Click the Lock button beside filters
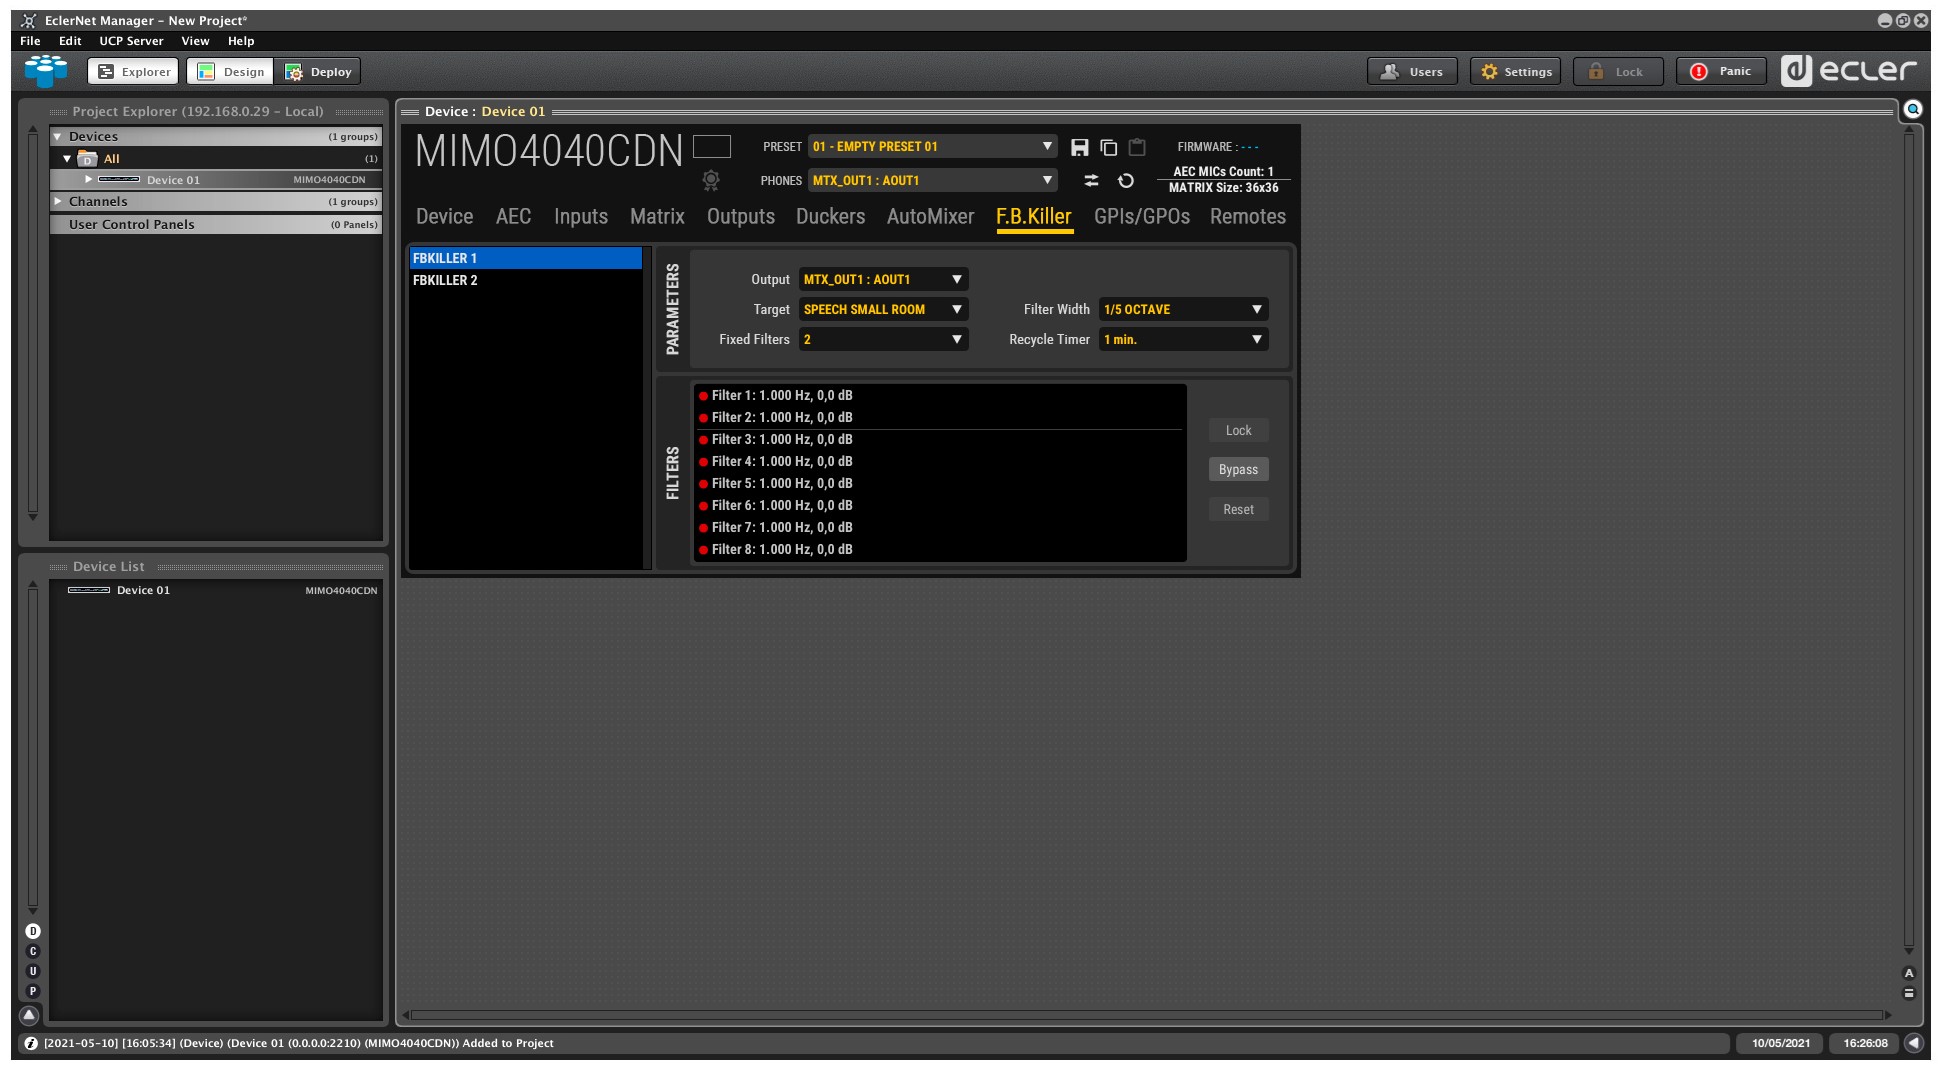Image resolution: width=1938 pixels, height=1067 pixels. (1238, 431)
